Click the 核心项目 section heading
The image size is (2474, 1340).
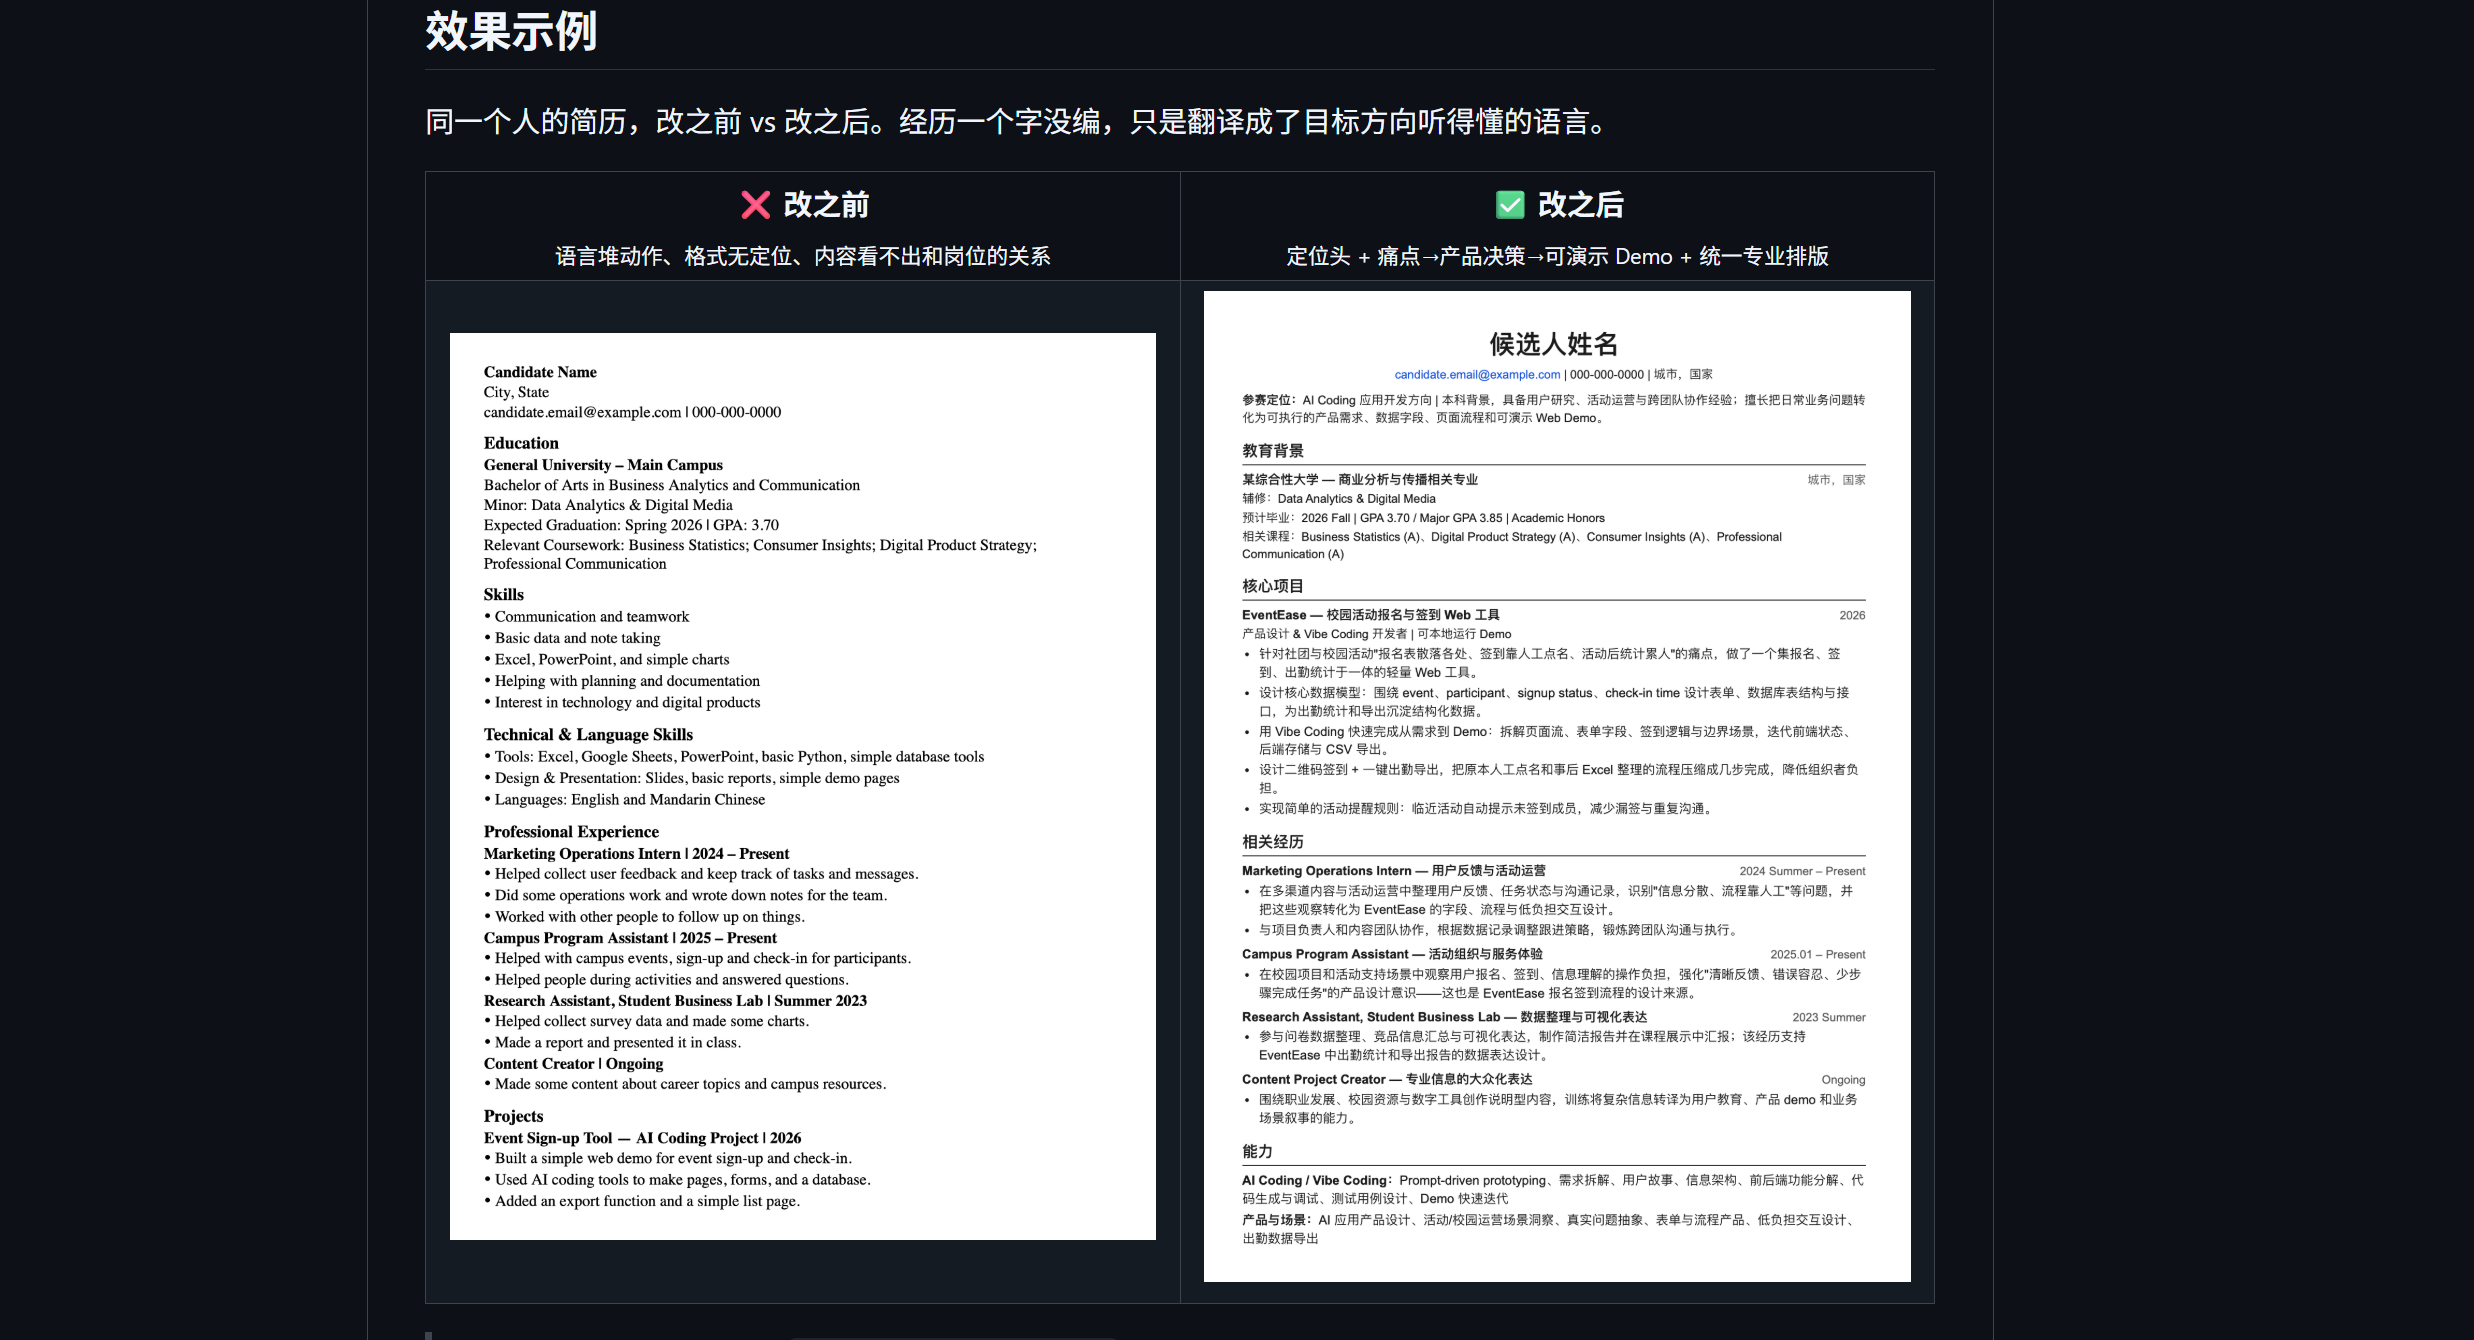[1273, 586]
